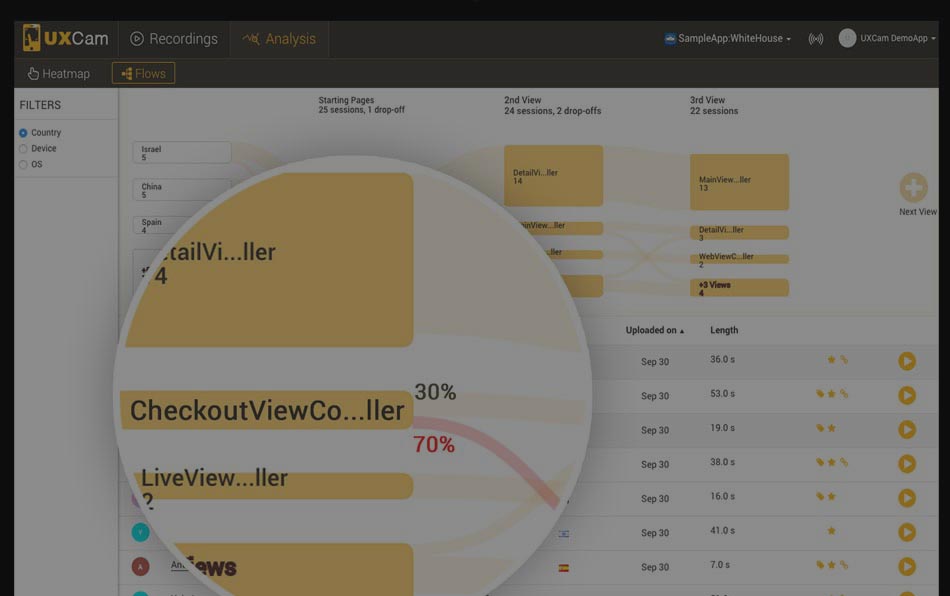Play the 53.0 s session recording
Screen dimensions: 950x596
point(907,395)
